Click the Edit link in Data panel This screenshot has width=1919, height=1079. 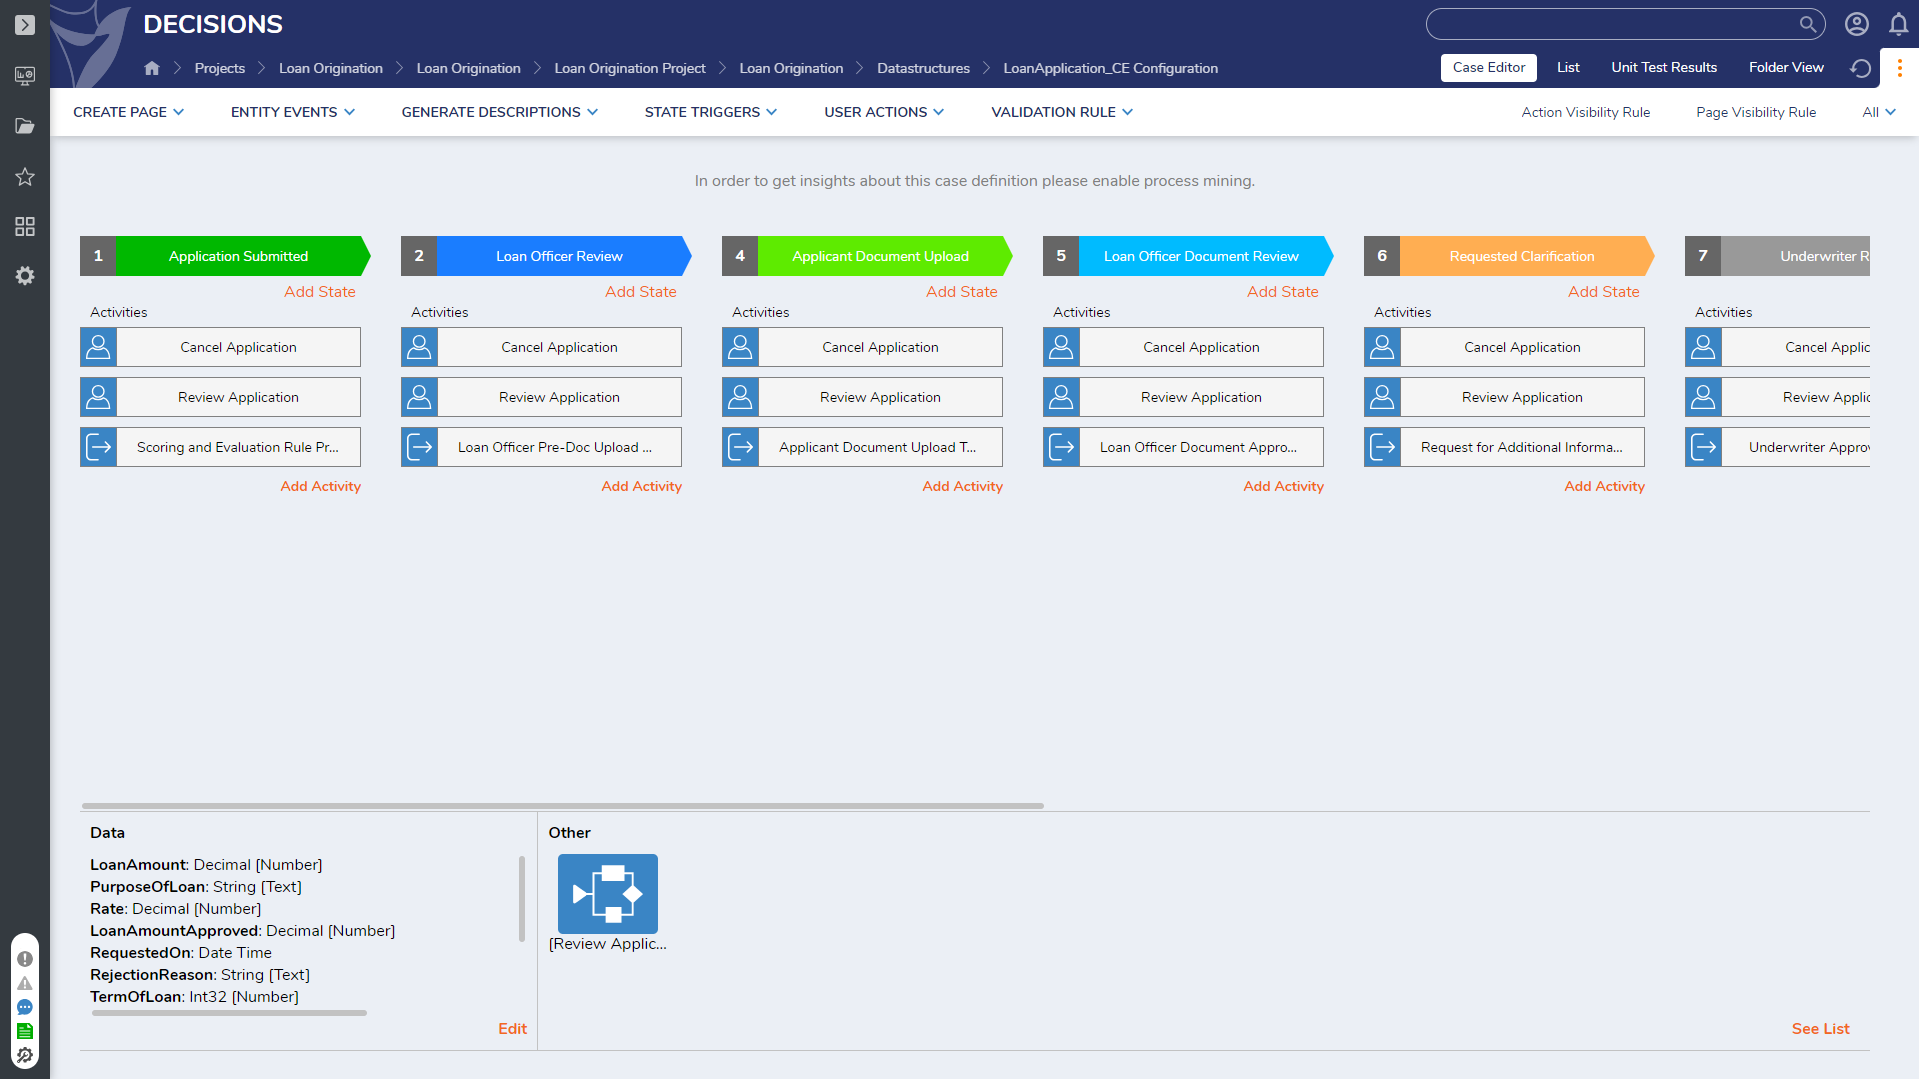(x=512, y=1029)
